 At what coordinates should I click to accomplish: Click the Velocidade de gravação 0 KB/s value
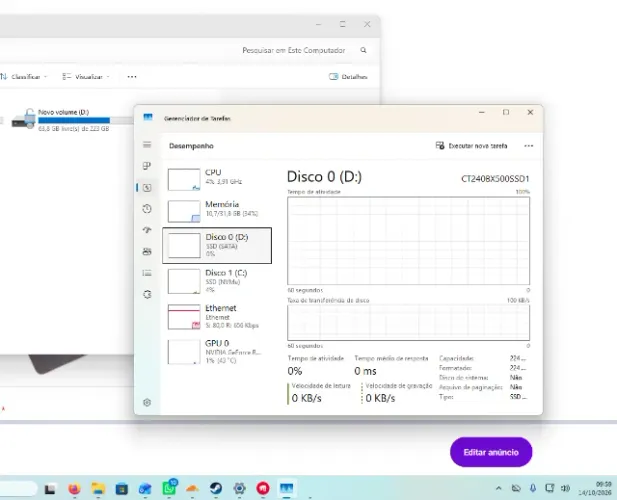click(380, 398)
